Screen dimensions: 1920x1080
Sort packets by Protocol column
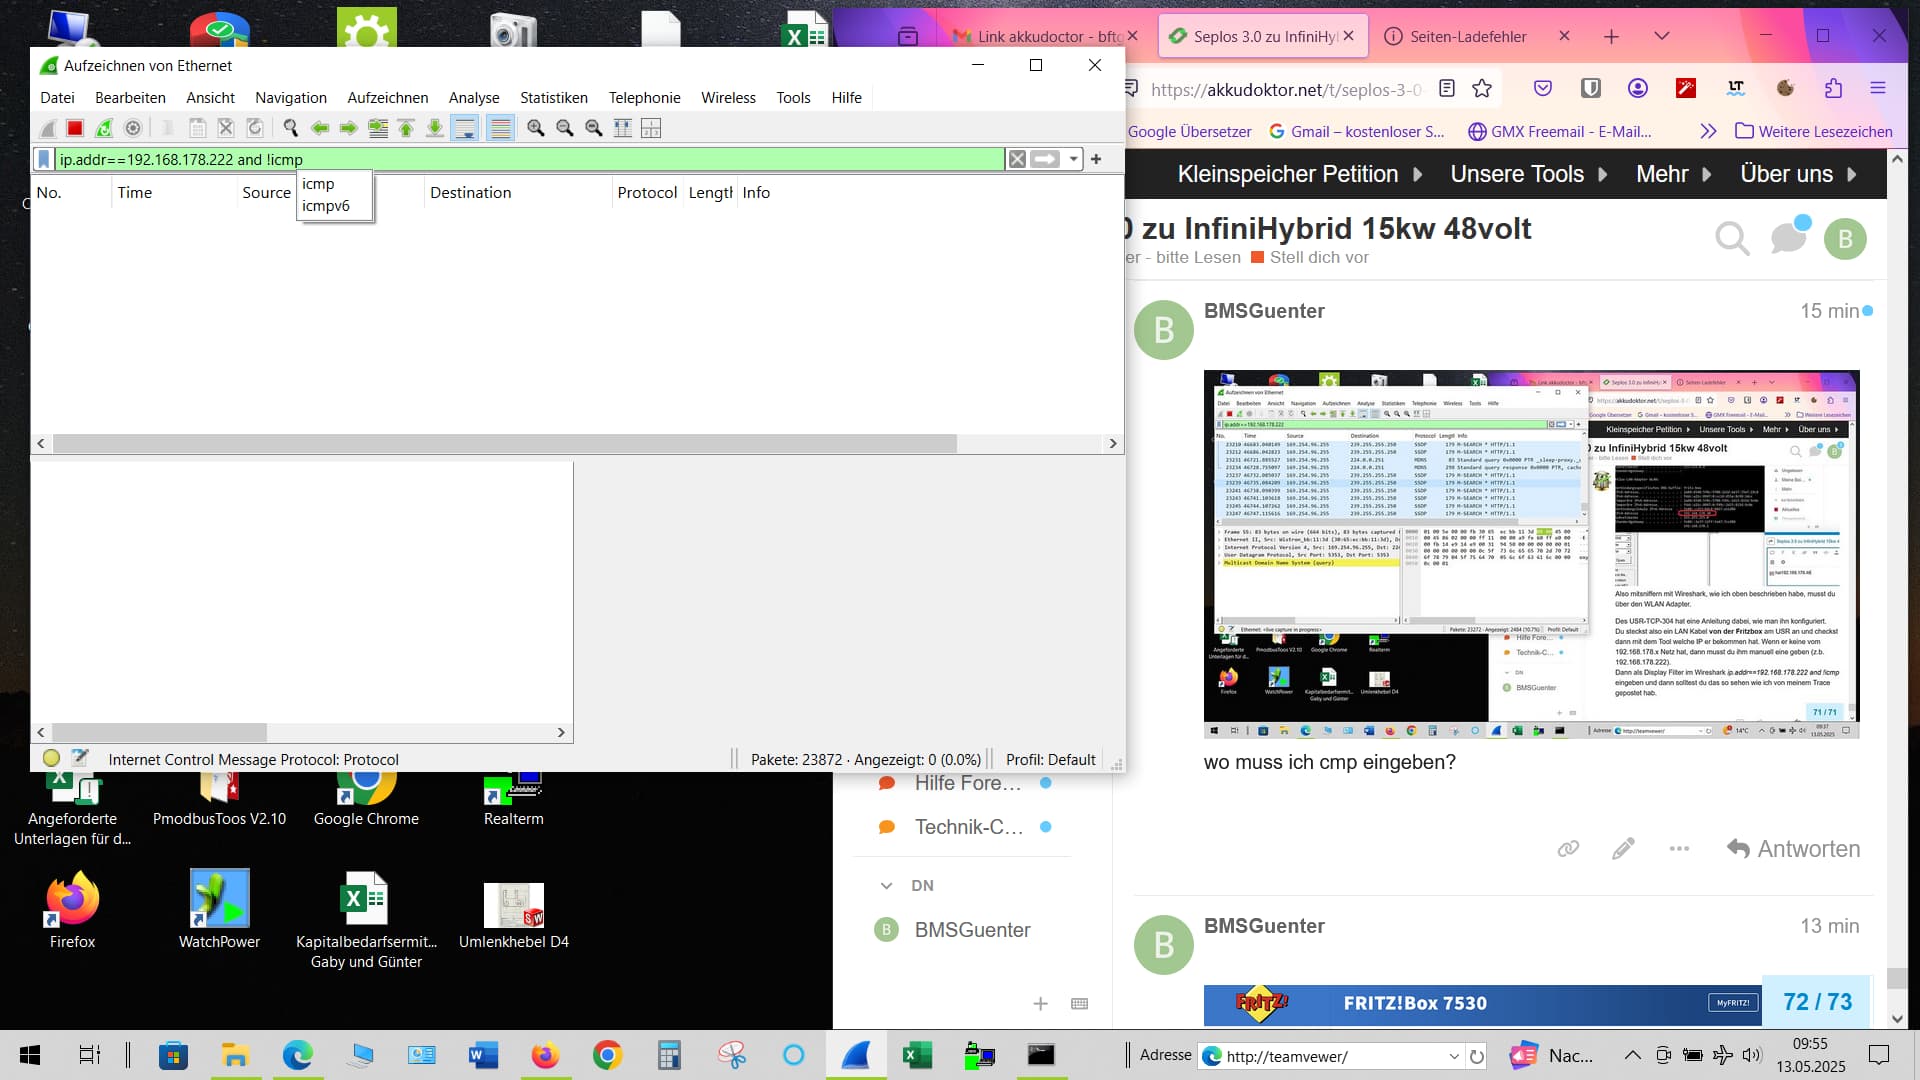(647, 192)
